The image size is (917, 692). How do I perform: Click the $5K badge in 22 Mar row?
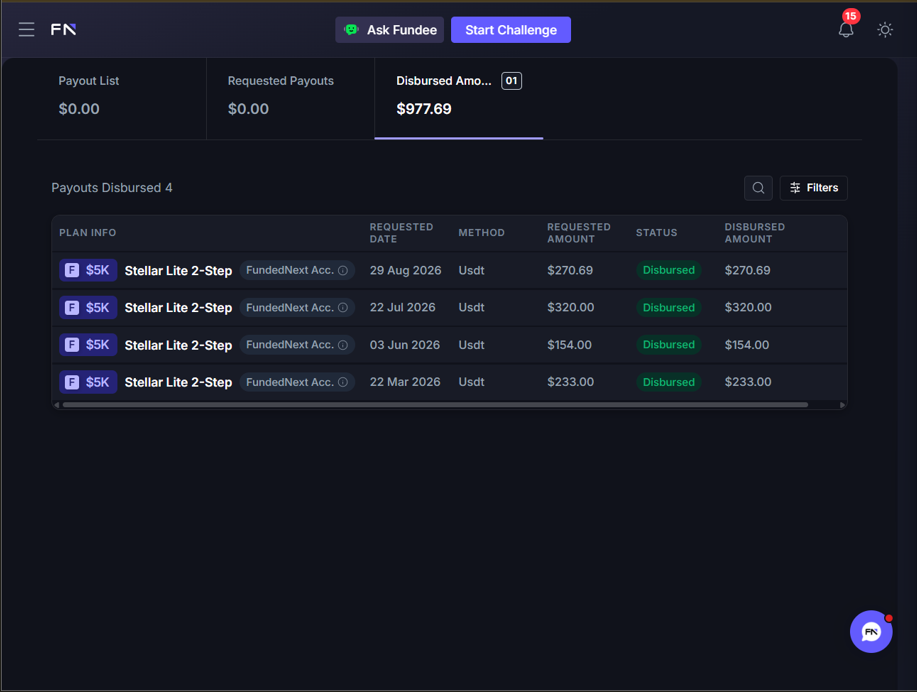pyautogui.click(x=88, y=382)
